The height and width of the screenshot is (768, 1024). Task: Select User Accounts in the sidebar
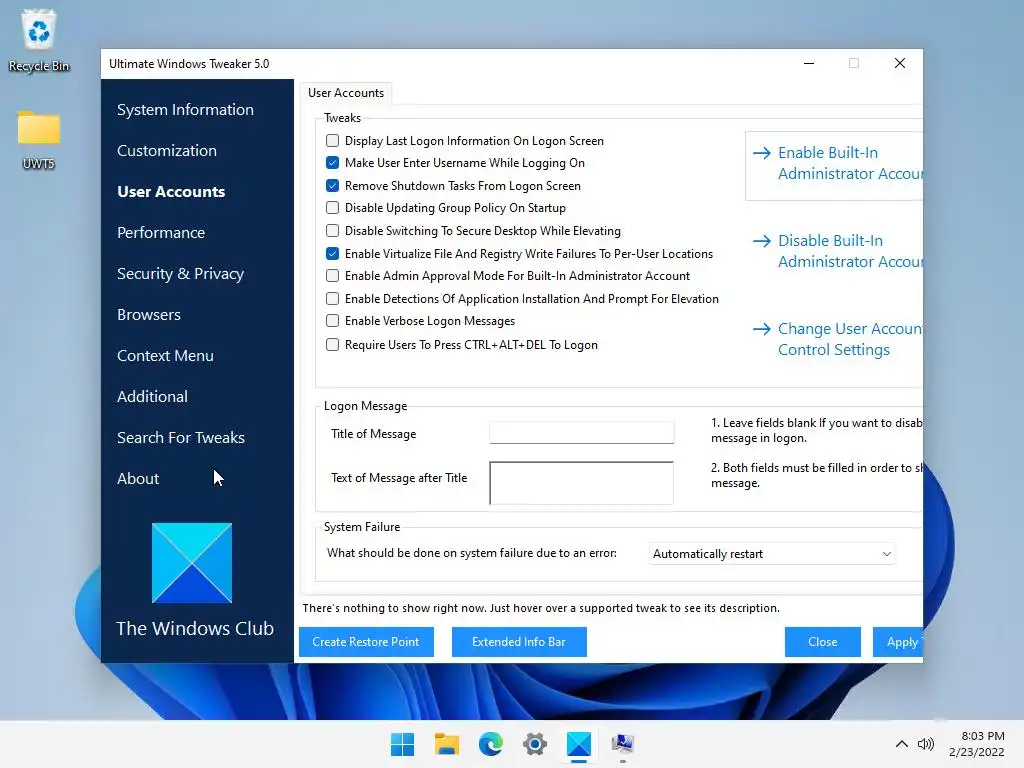tap(171, 191)
